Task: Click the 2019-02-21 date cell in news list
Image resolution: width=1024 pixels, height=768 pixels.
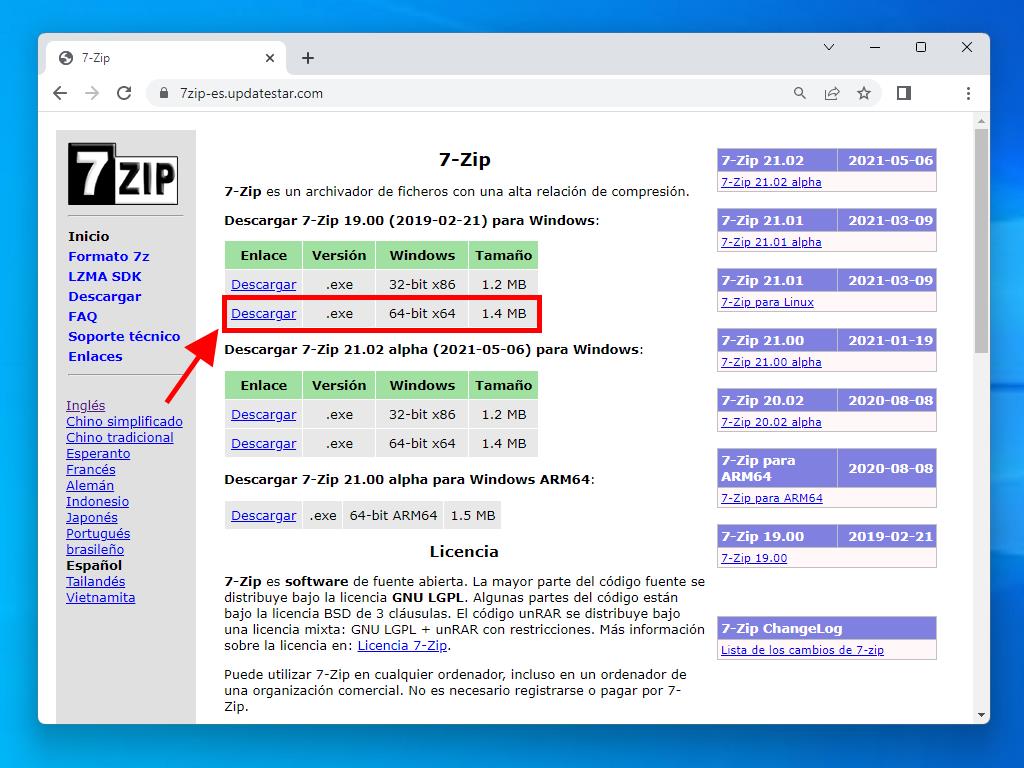Action: click(887, 536)
